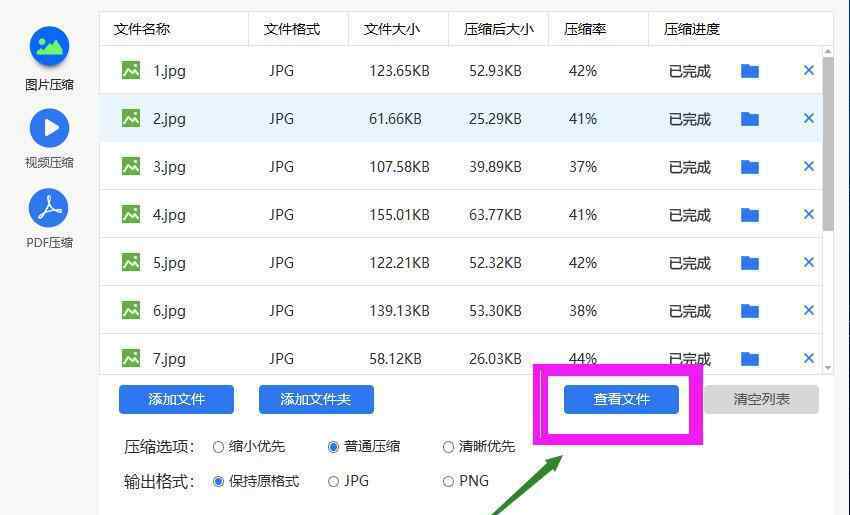Open output folder for 2.jpg
The image size is (850, 515).
point(750,119)
